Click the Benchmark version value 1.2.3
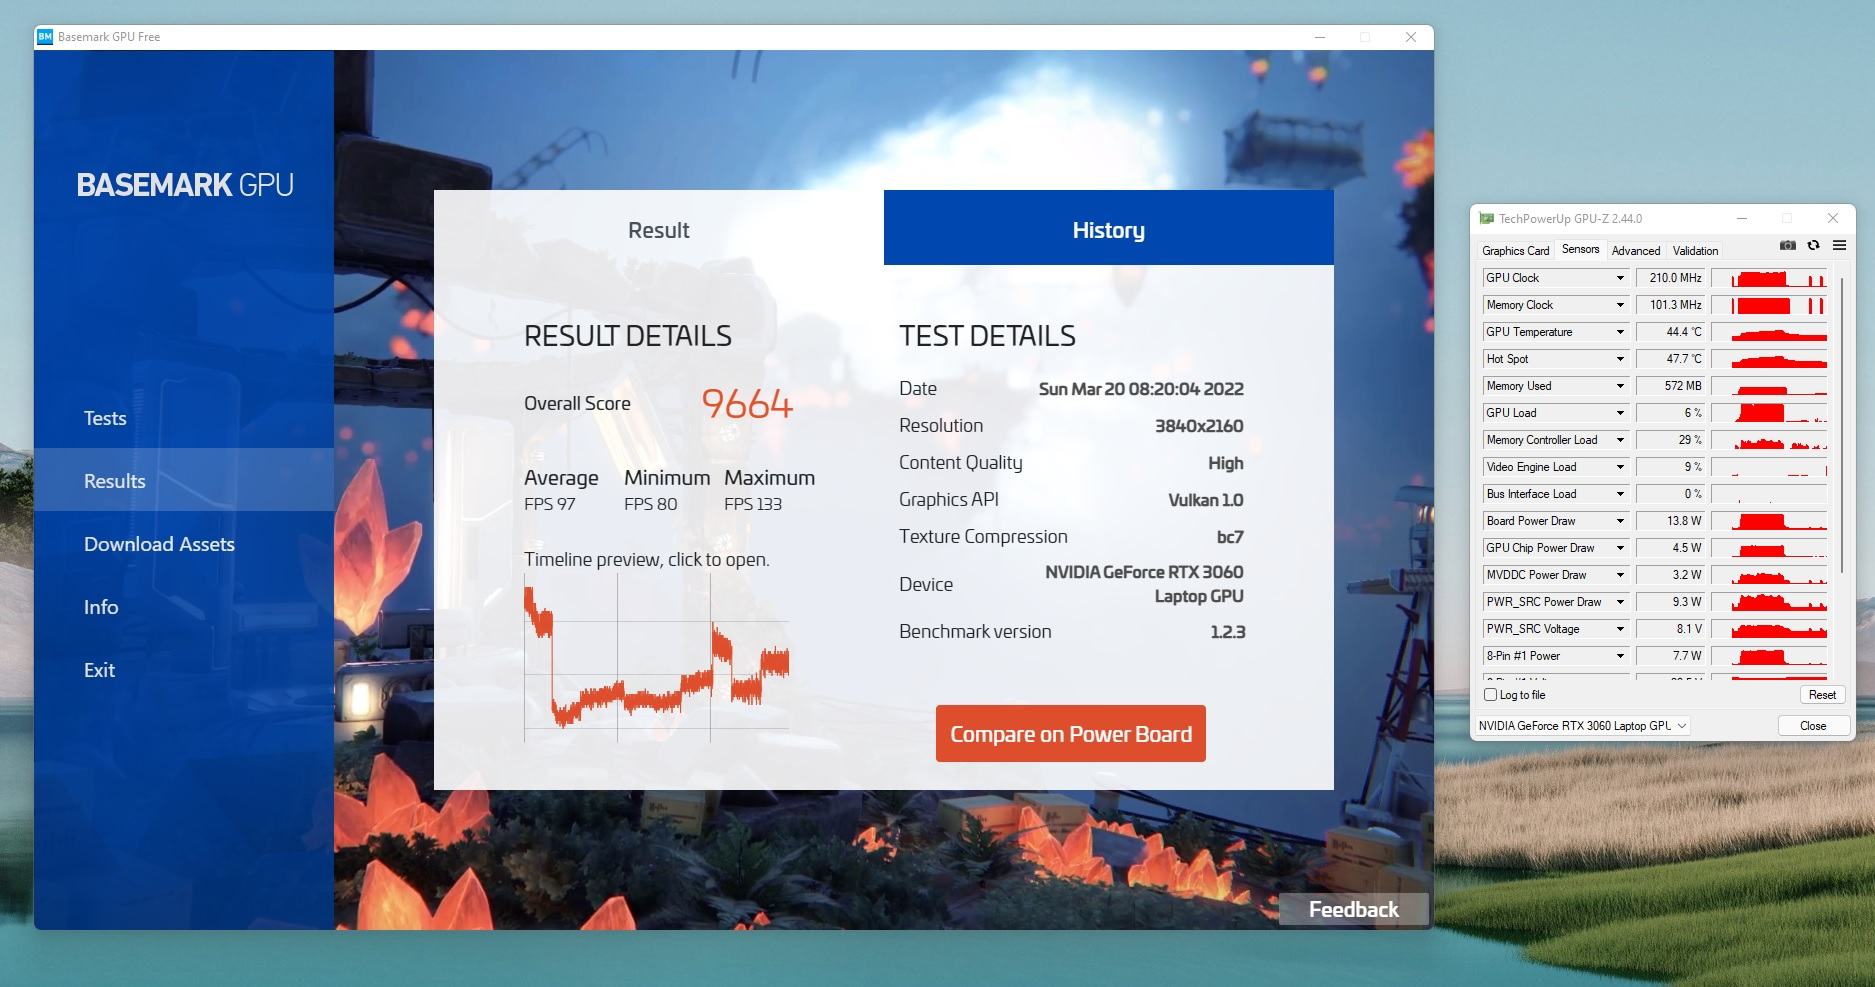 tap(1227, 632)
